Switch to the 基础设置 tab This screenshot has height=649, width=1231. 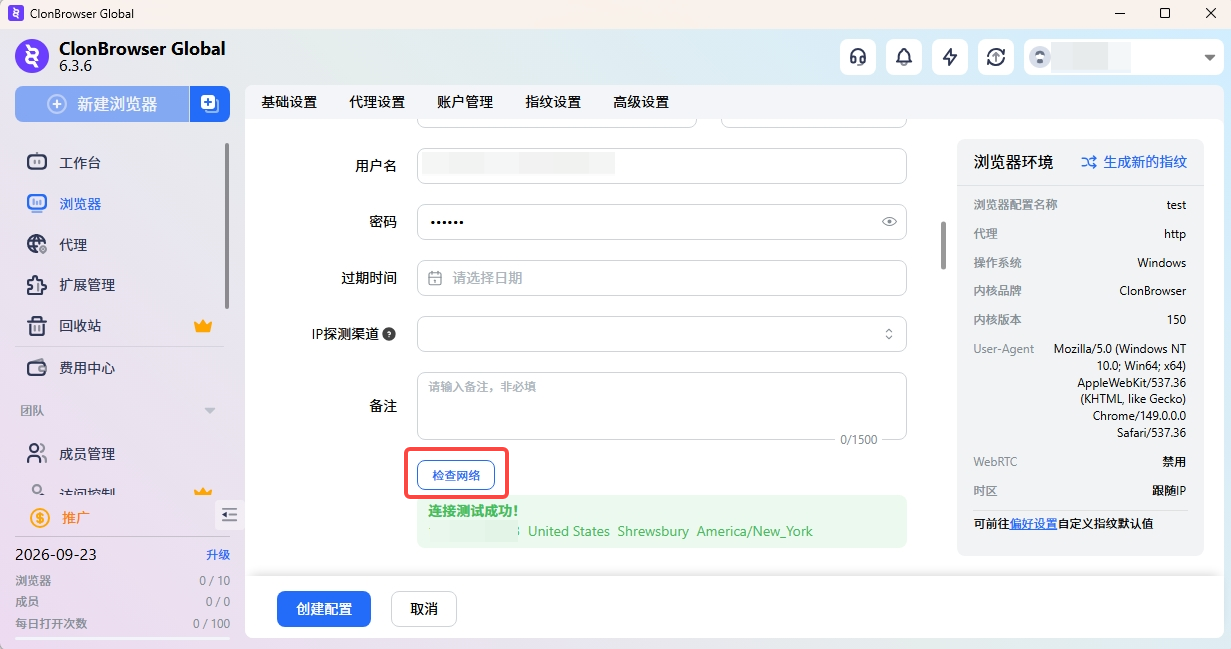(x=289, y=102)
